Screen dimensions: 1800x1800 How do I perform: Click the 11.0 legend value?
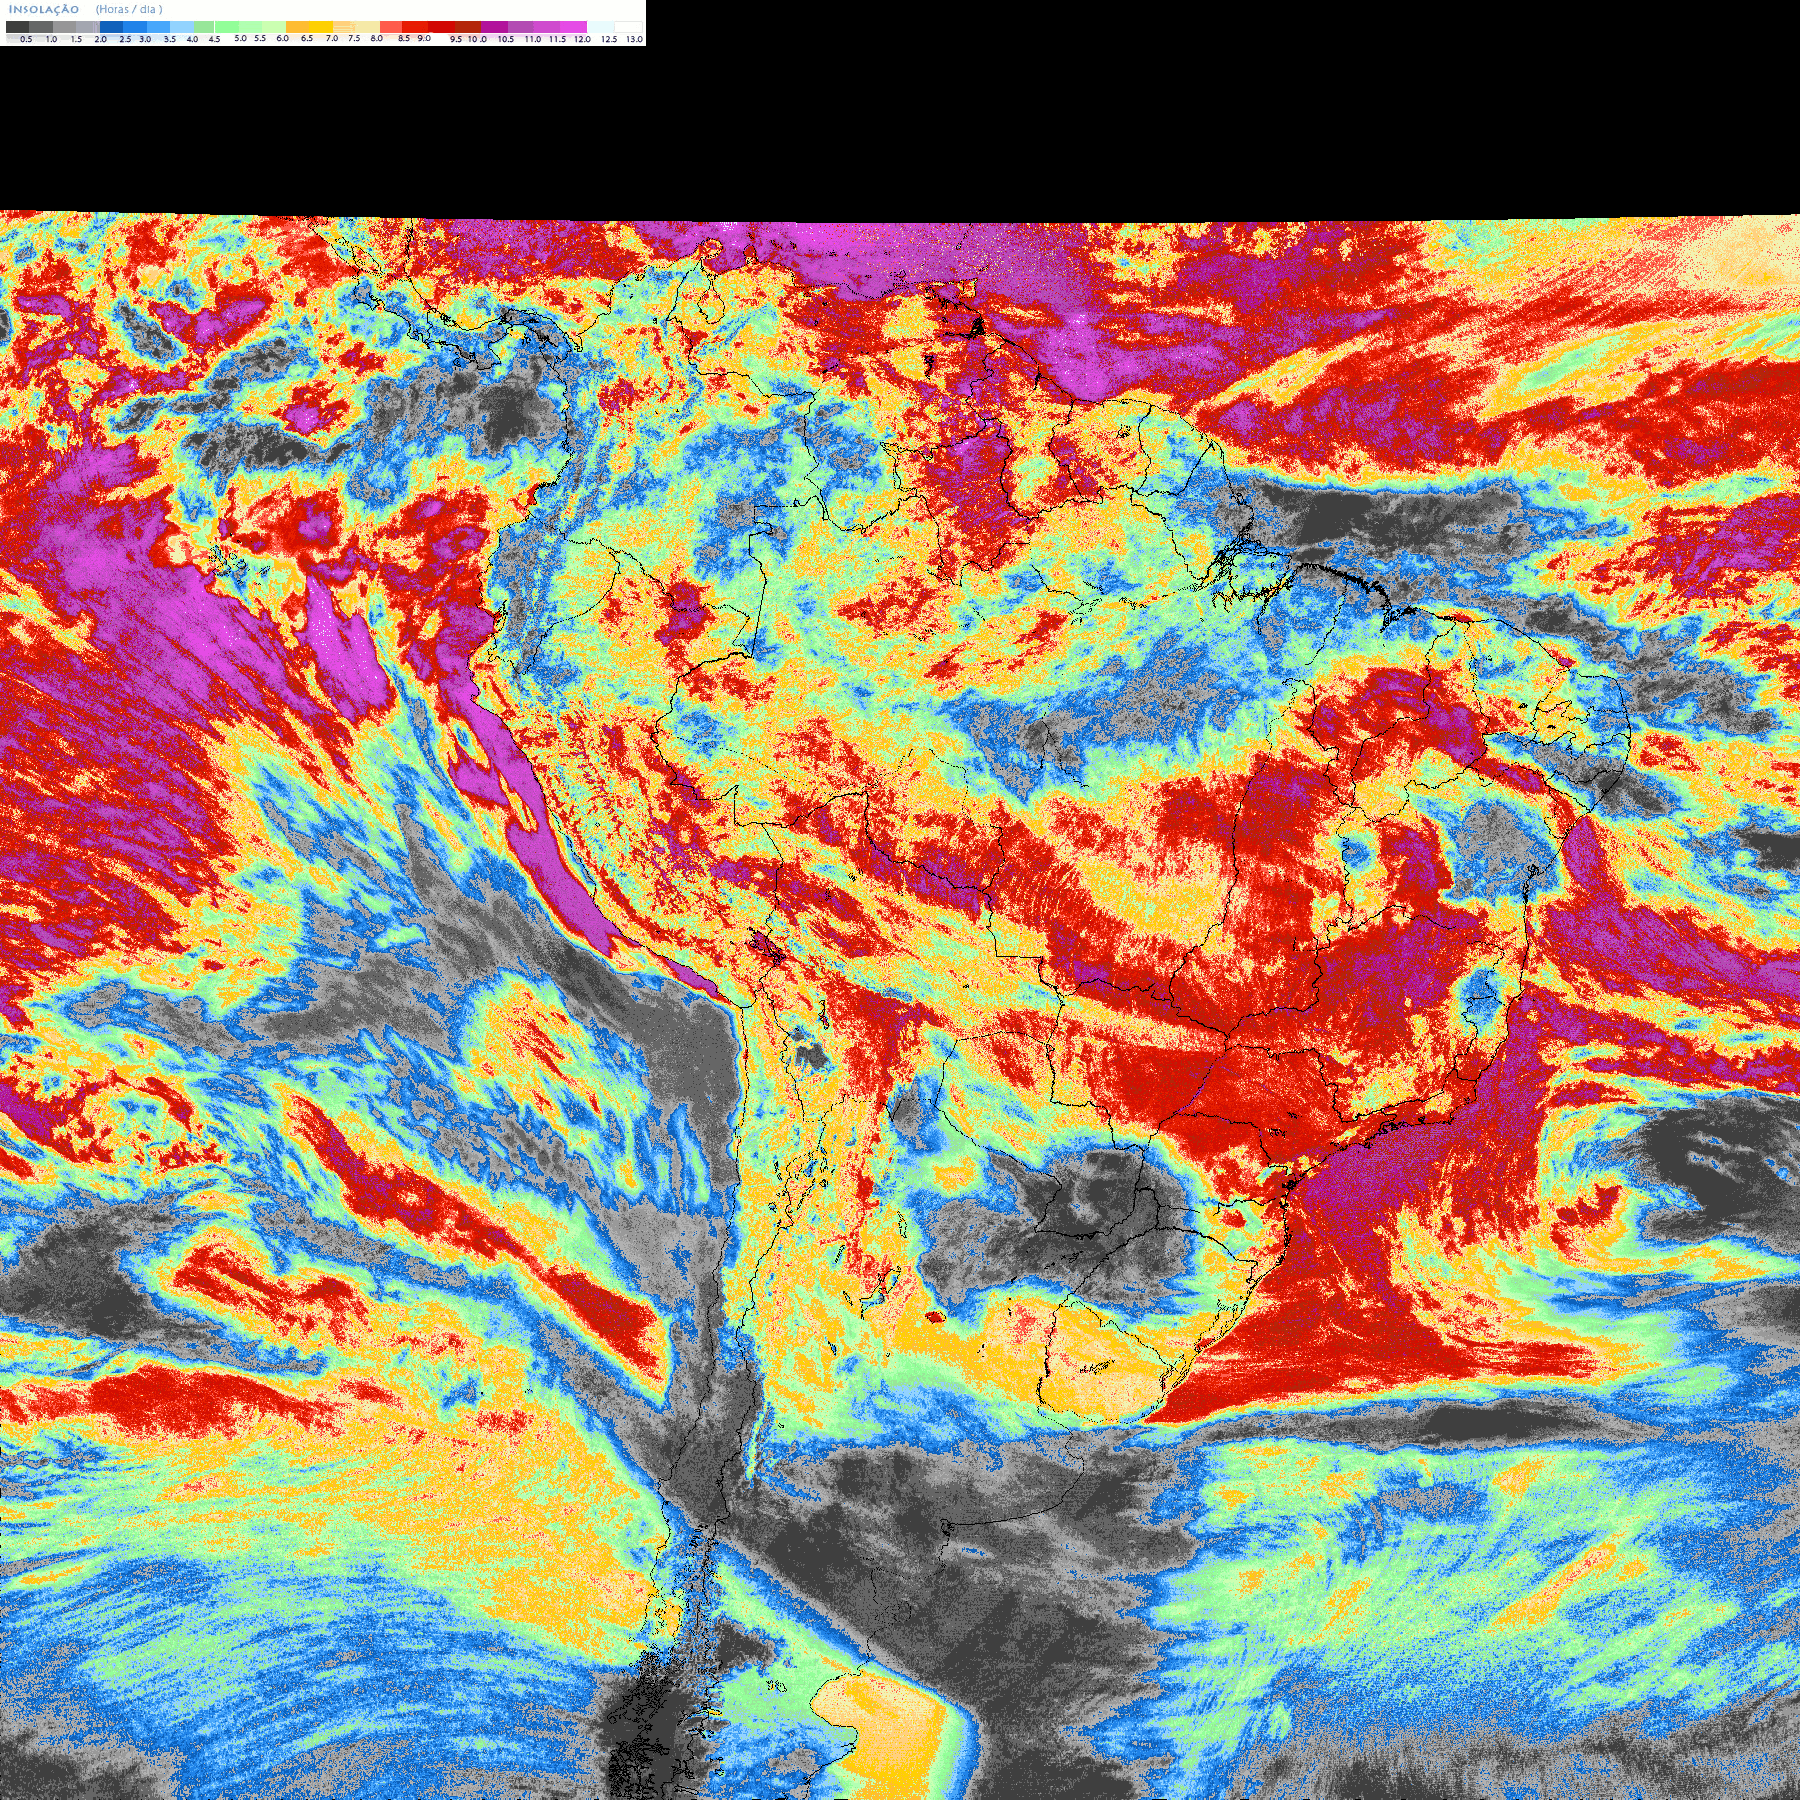click(x=533, y=39)
